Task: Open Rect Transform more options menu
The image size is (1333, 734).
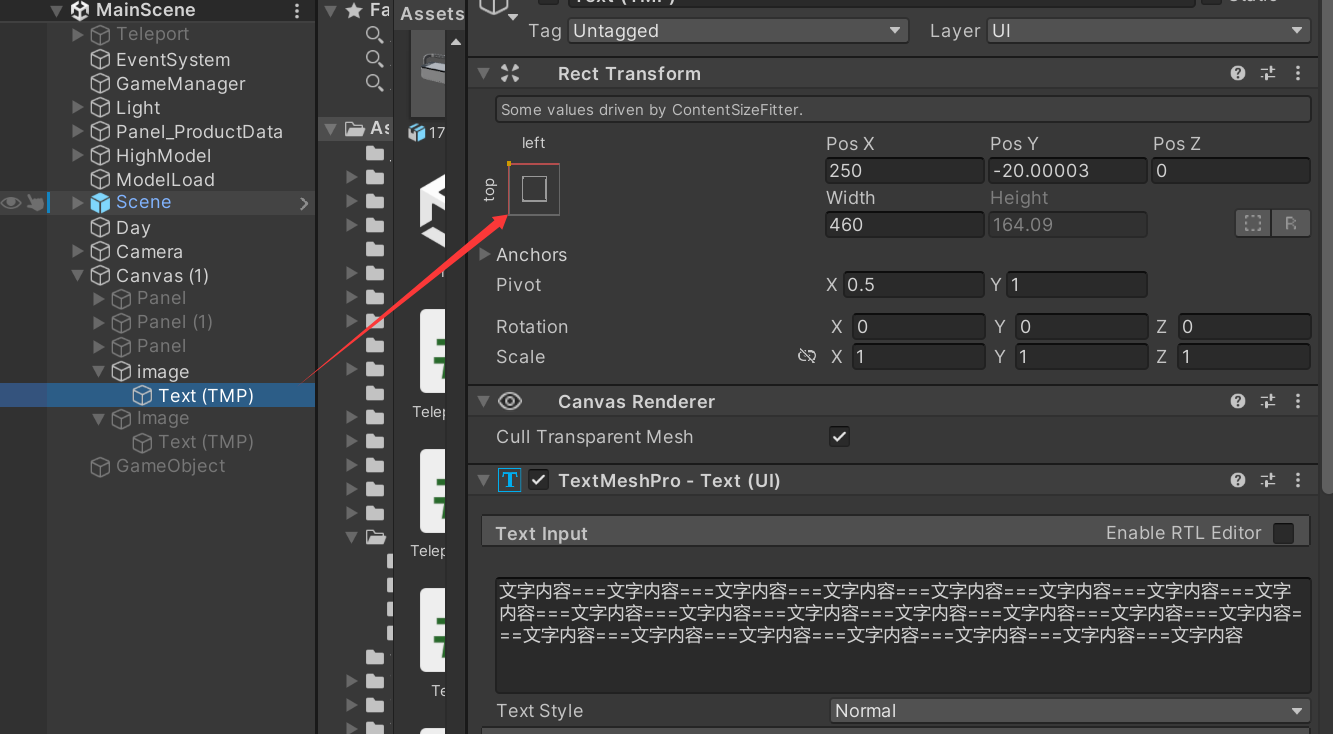Action: click(1298, 73)
